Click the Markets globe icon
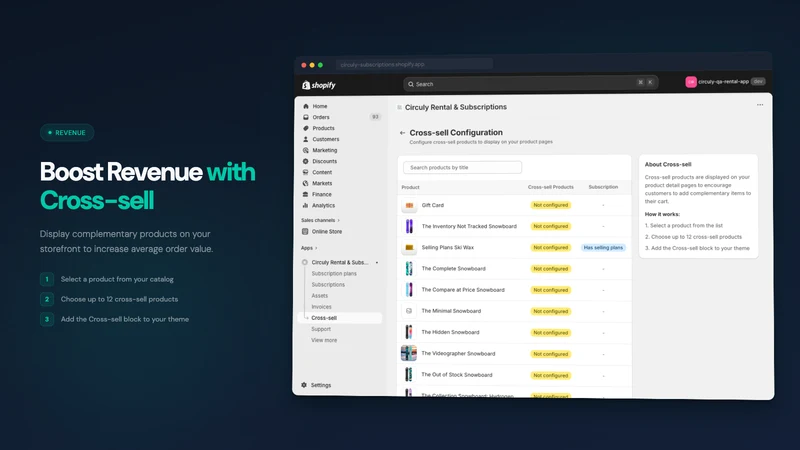Screen dimensions: 800x450 click(x=306, y=183)
